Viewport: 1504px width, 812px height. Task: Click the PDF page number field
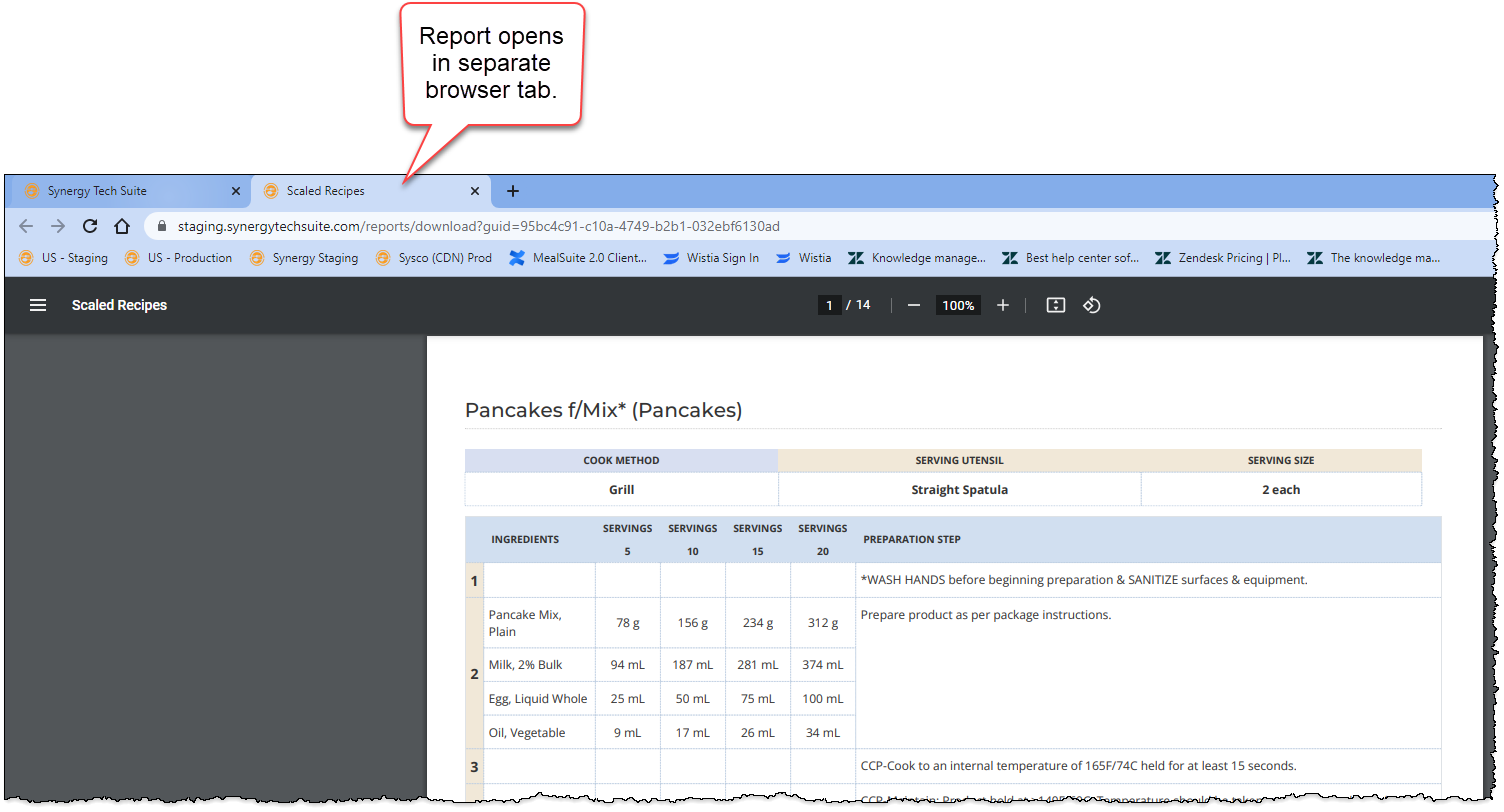click(829, 305)
